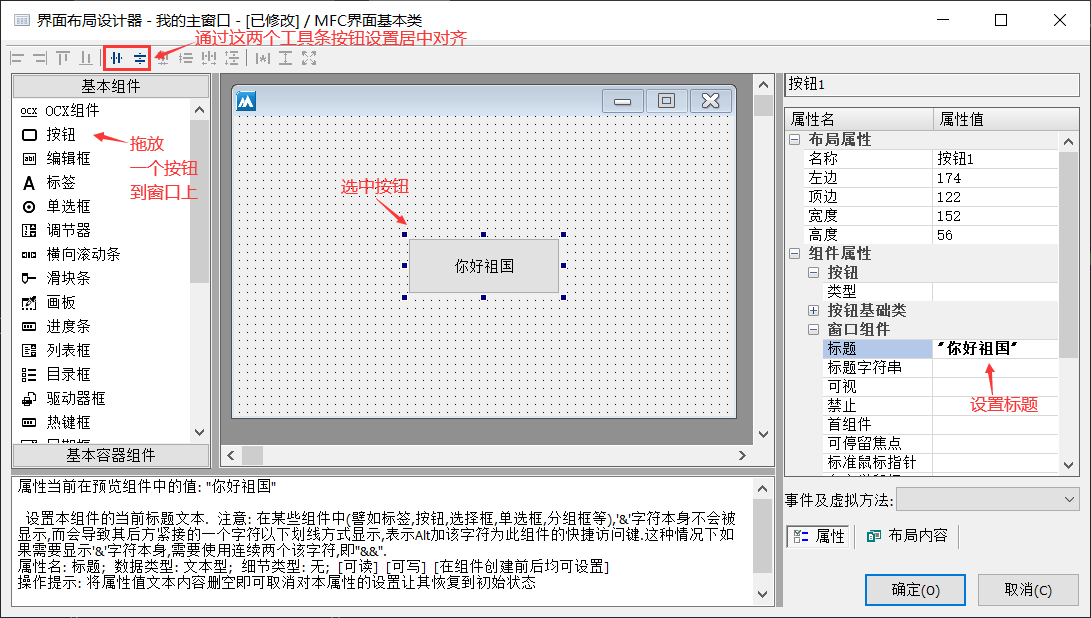Viewport: 1091px width, 618px height.
Task: Select the 横向滚动条 component icon
Action: point(29,255)
